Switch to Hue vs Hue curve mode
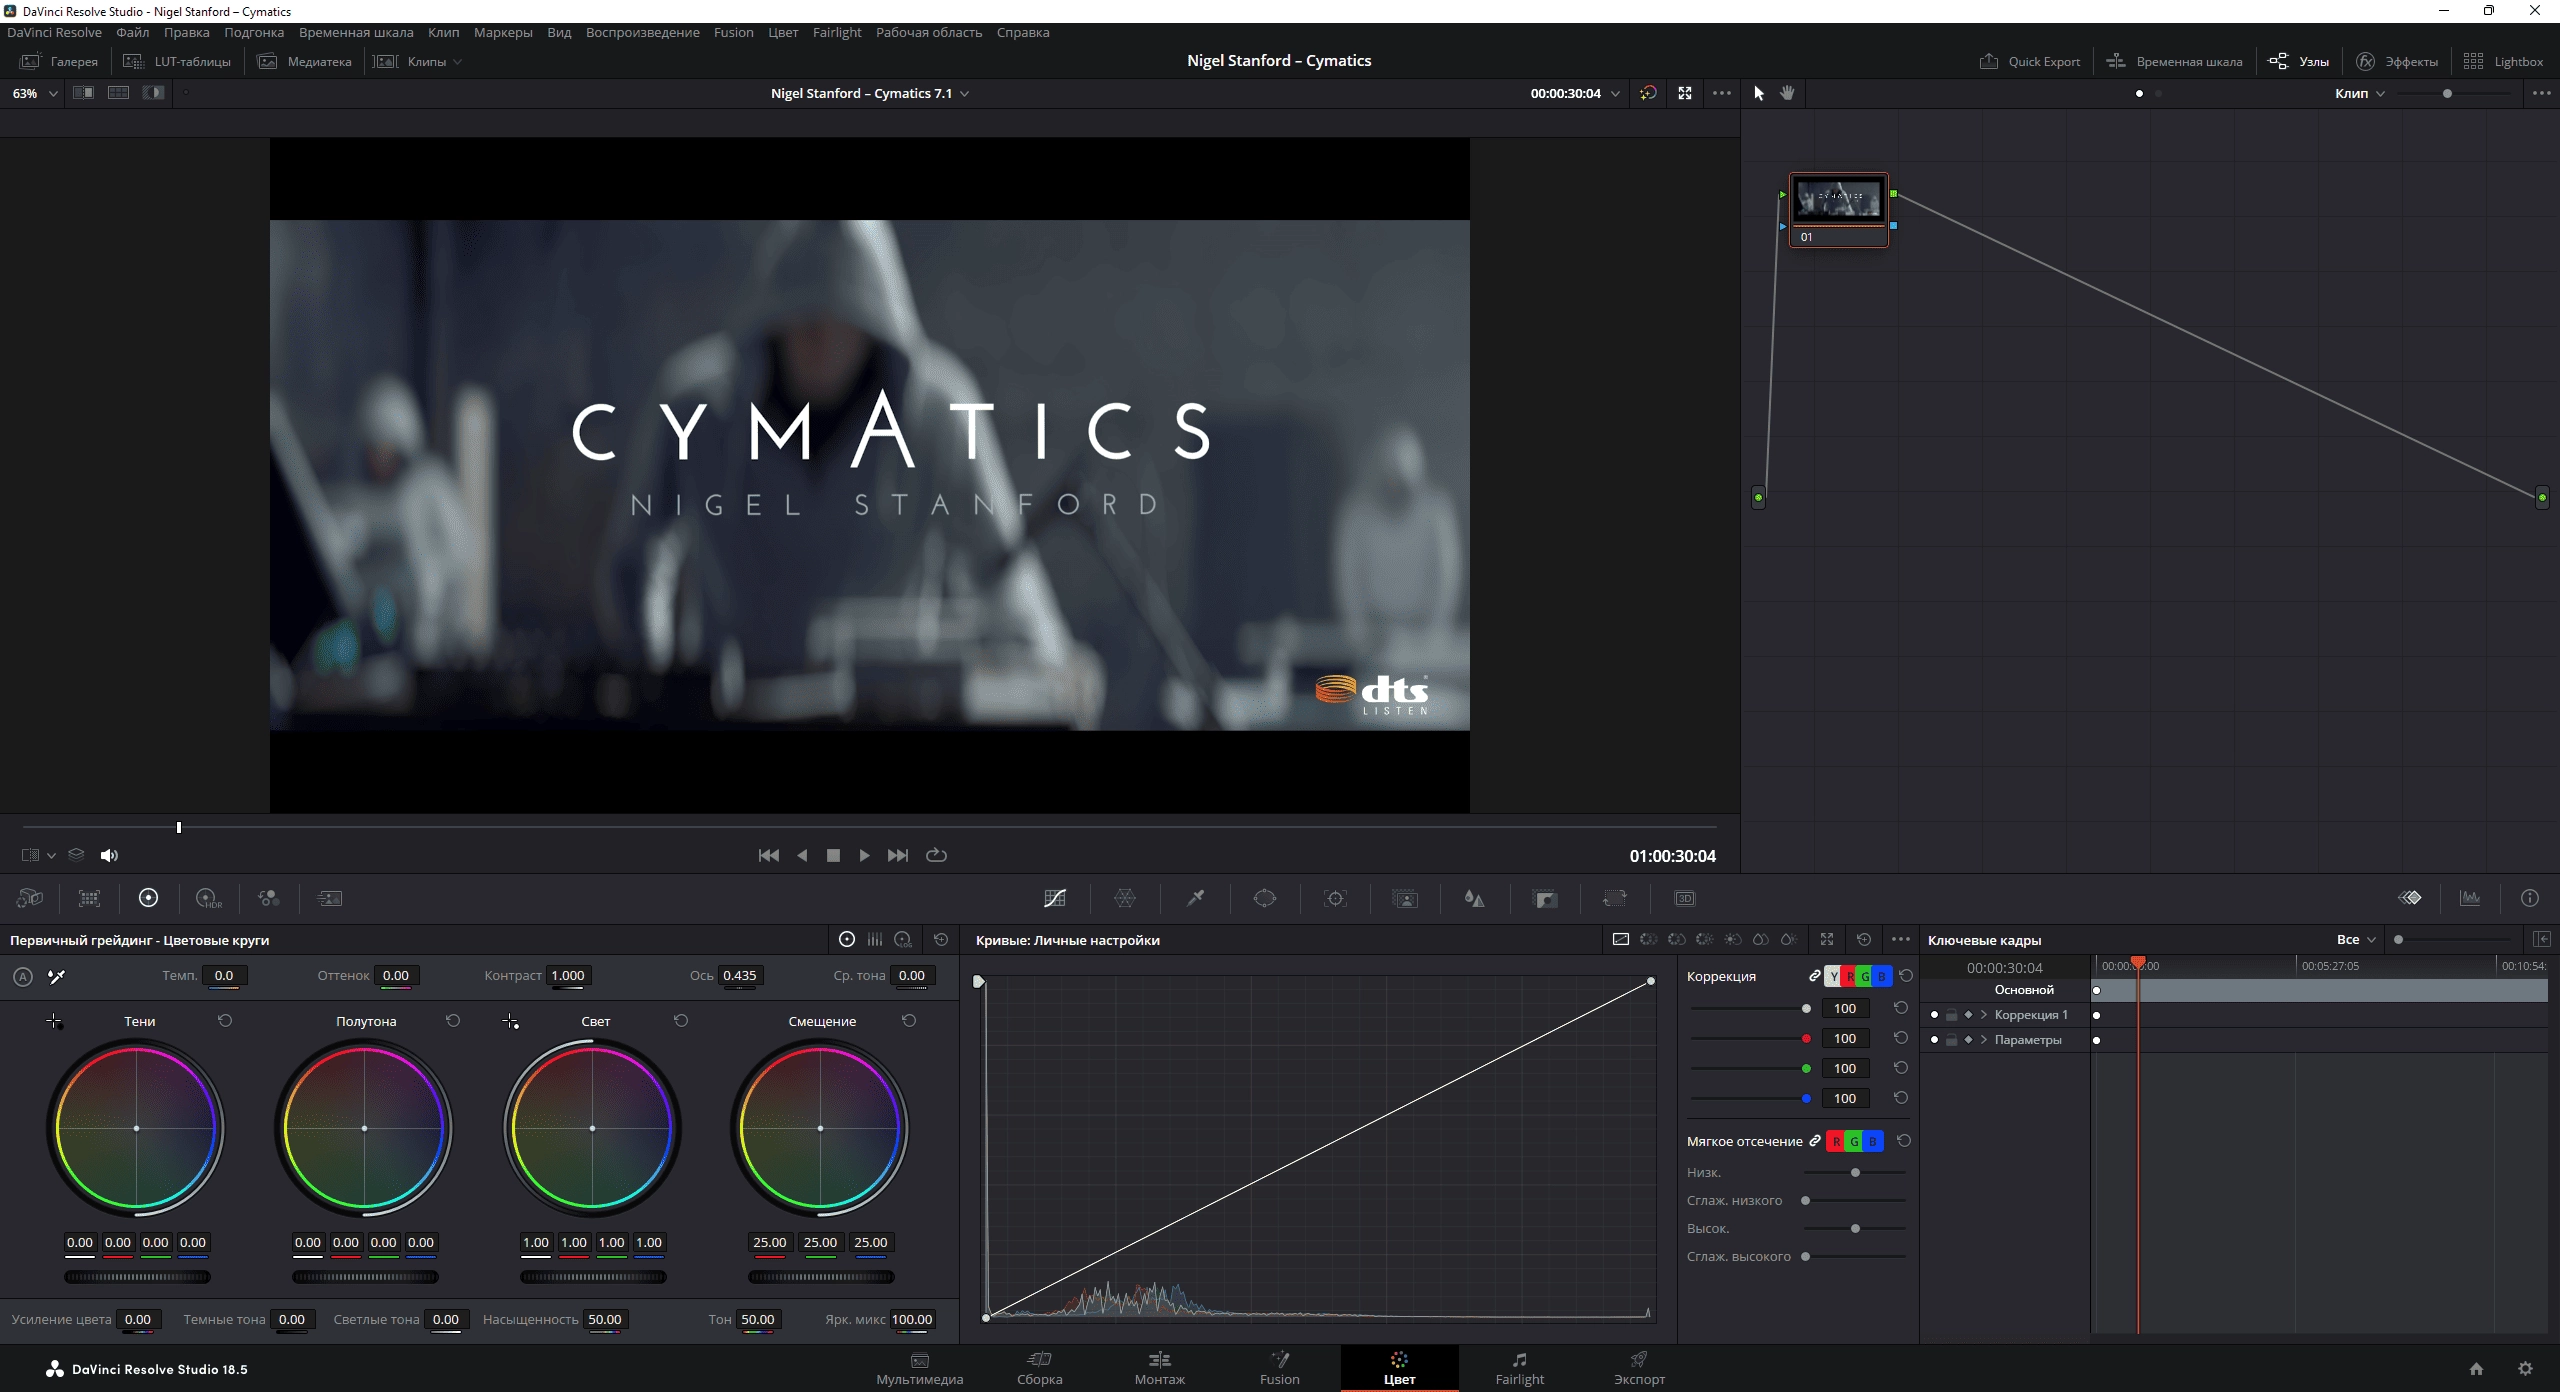The image size is (2560, 1392). (x=1649, y=939)
